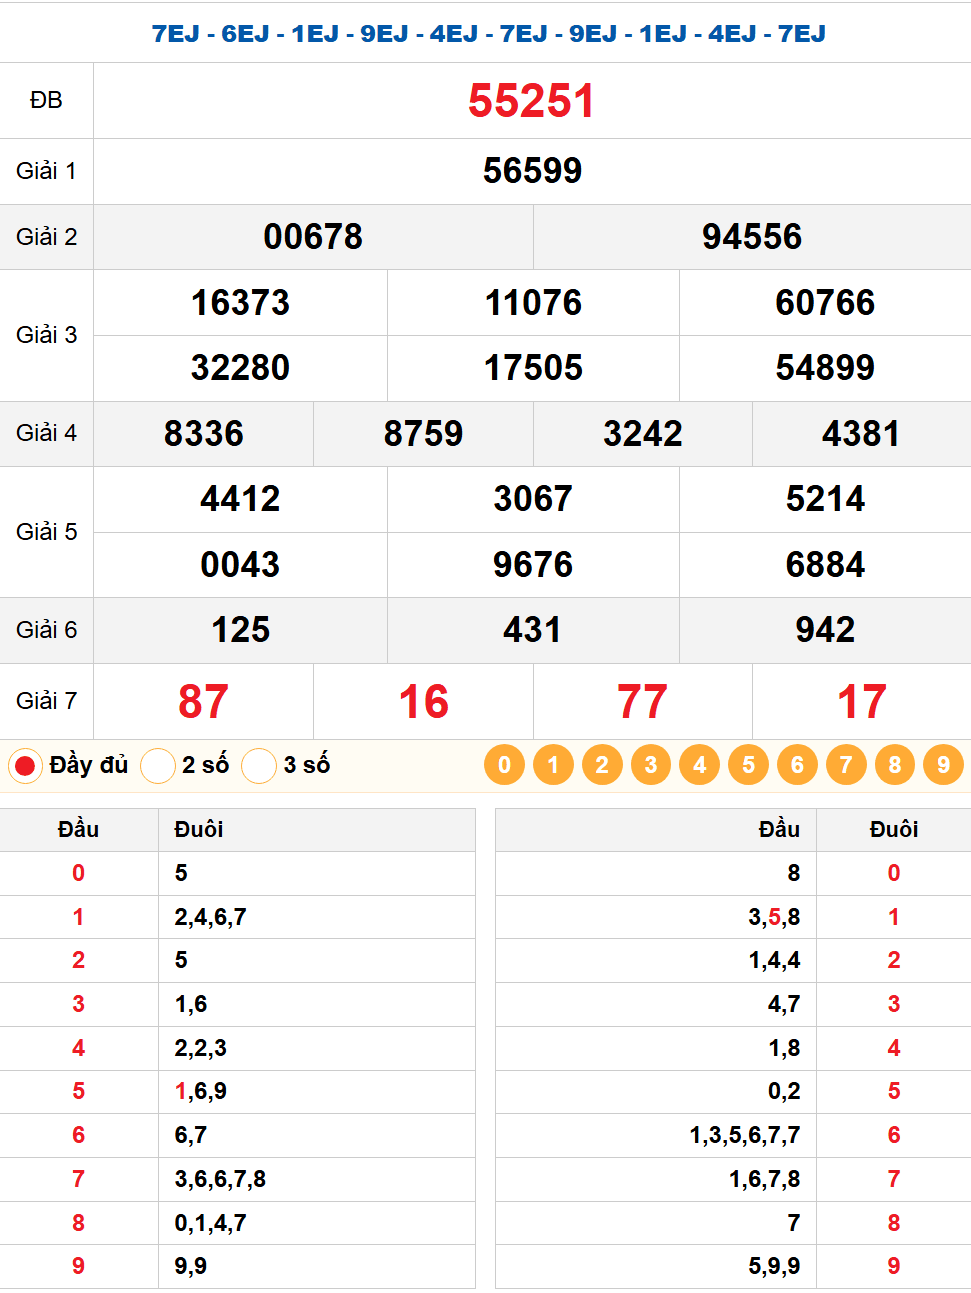Choose the "3 số" radio option

coord(259,766)
